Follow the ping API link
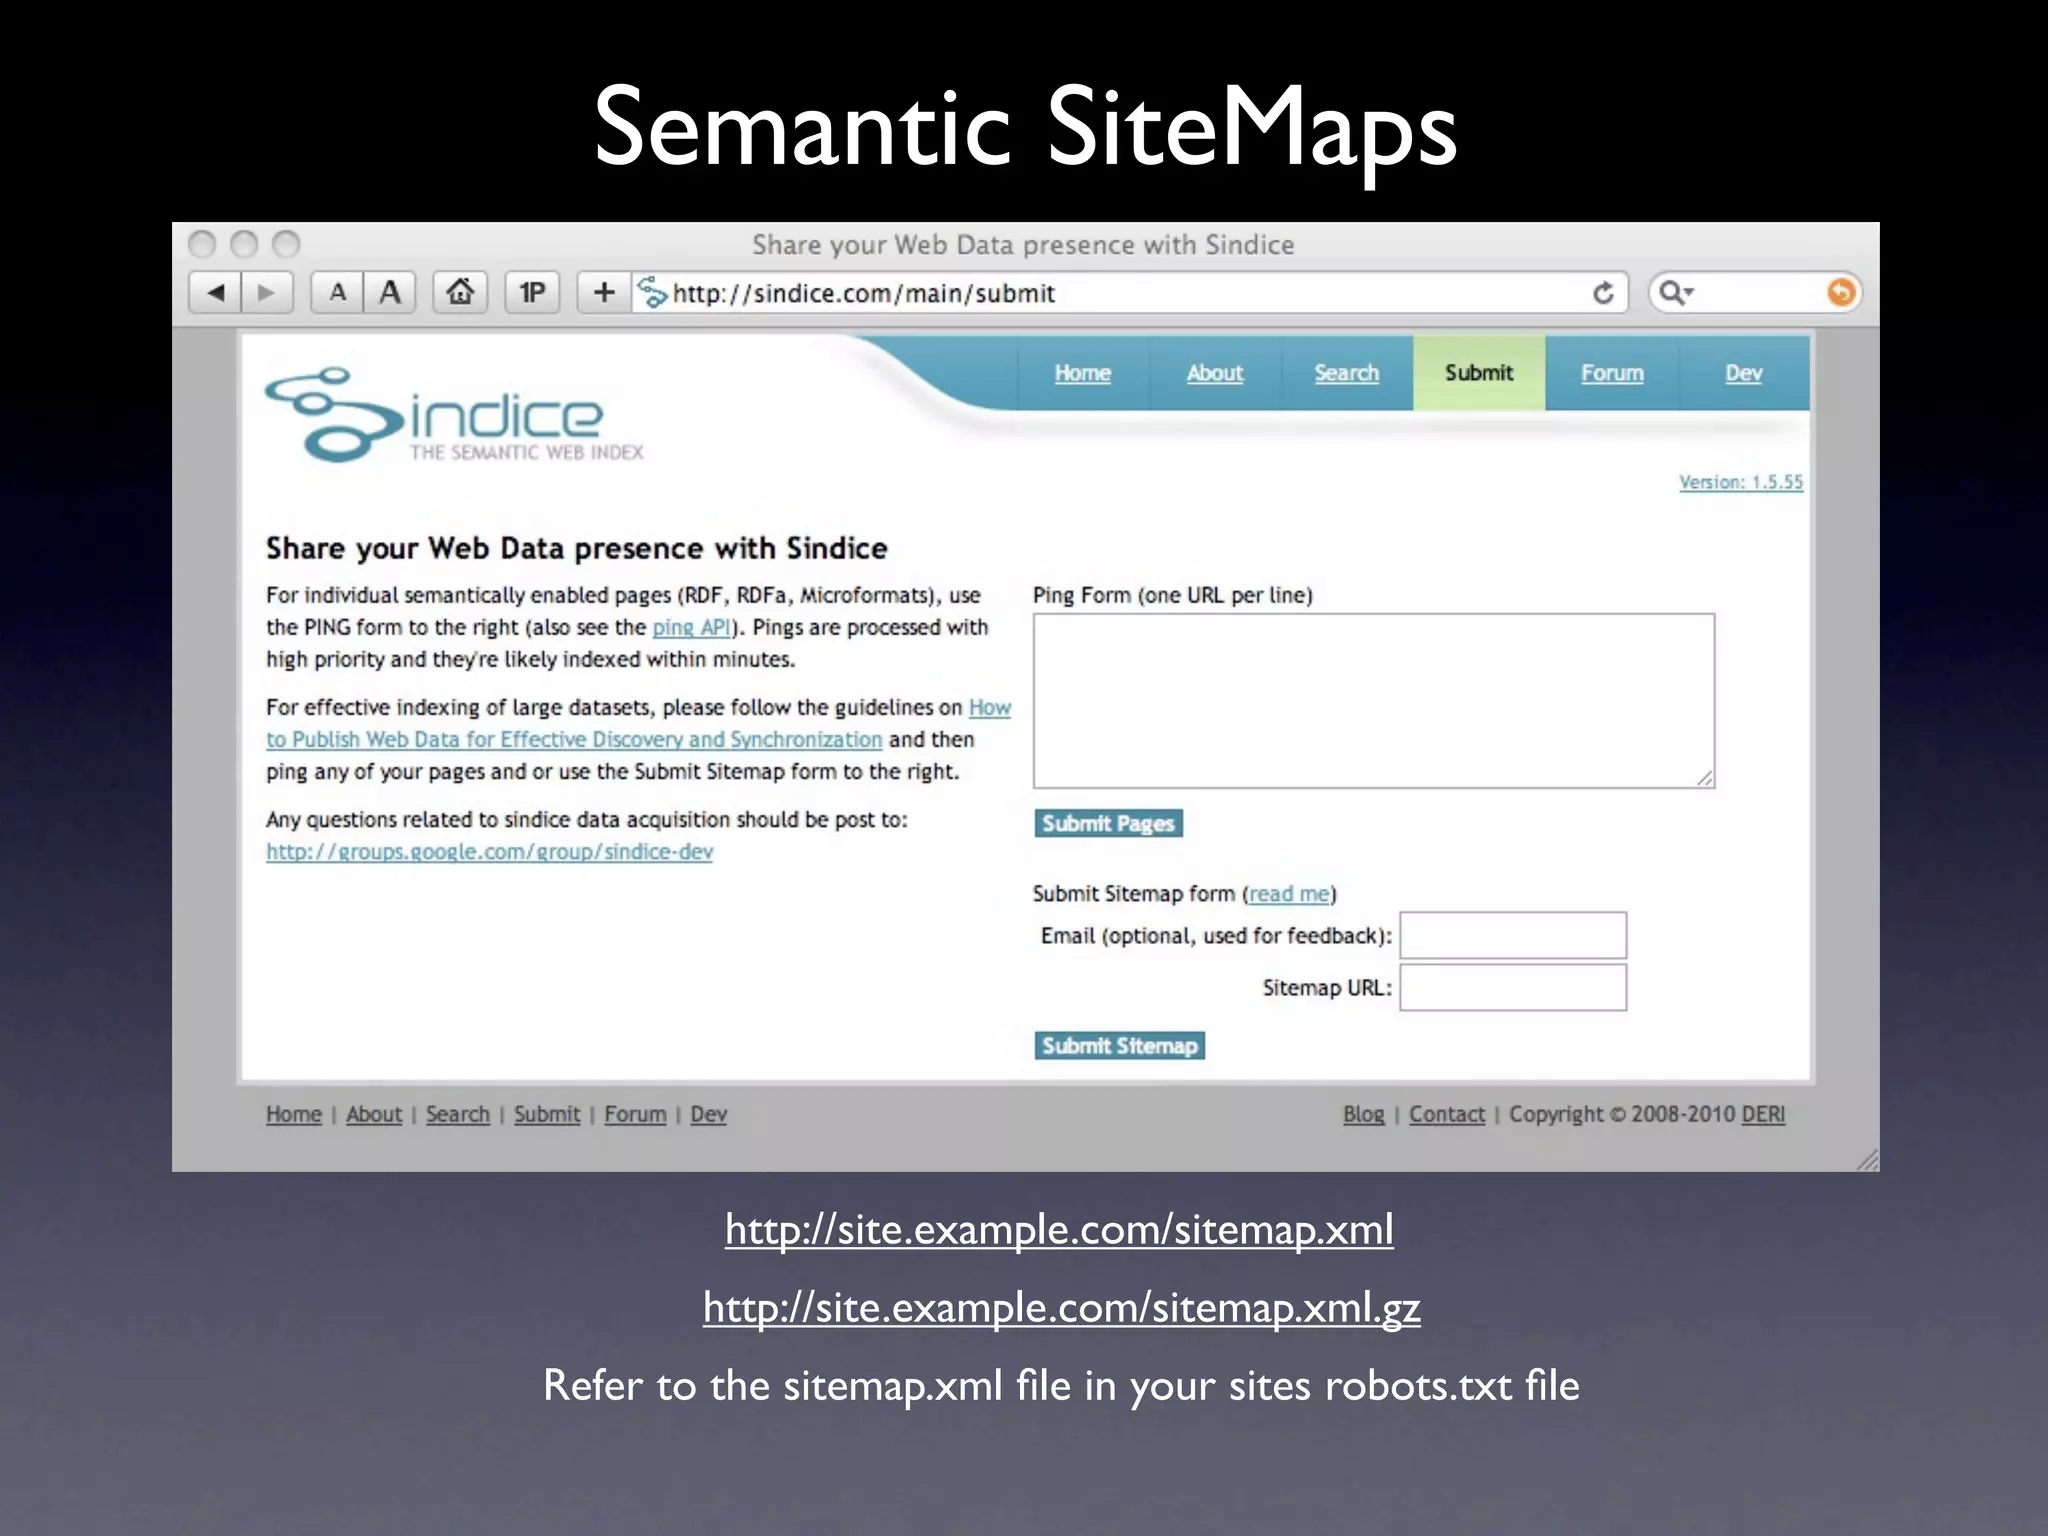The image size is (2048, 1536). pos(691,627)
